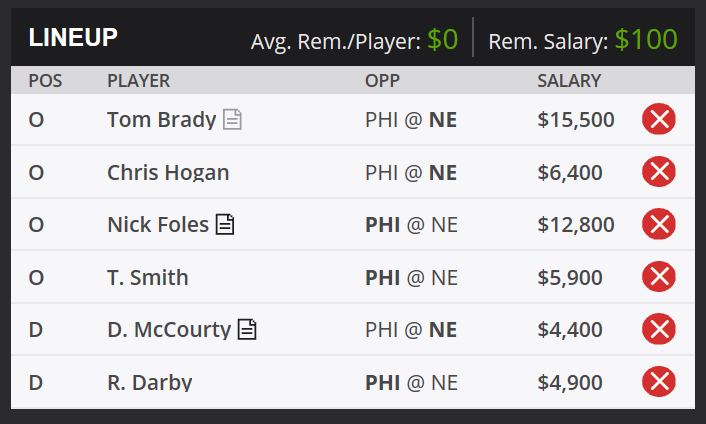
Task: Click the SALARY column header
Action: (x=569, y=81)
